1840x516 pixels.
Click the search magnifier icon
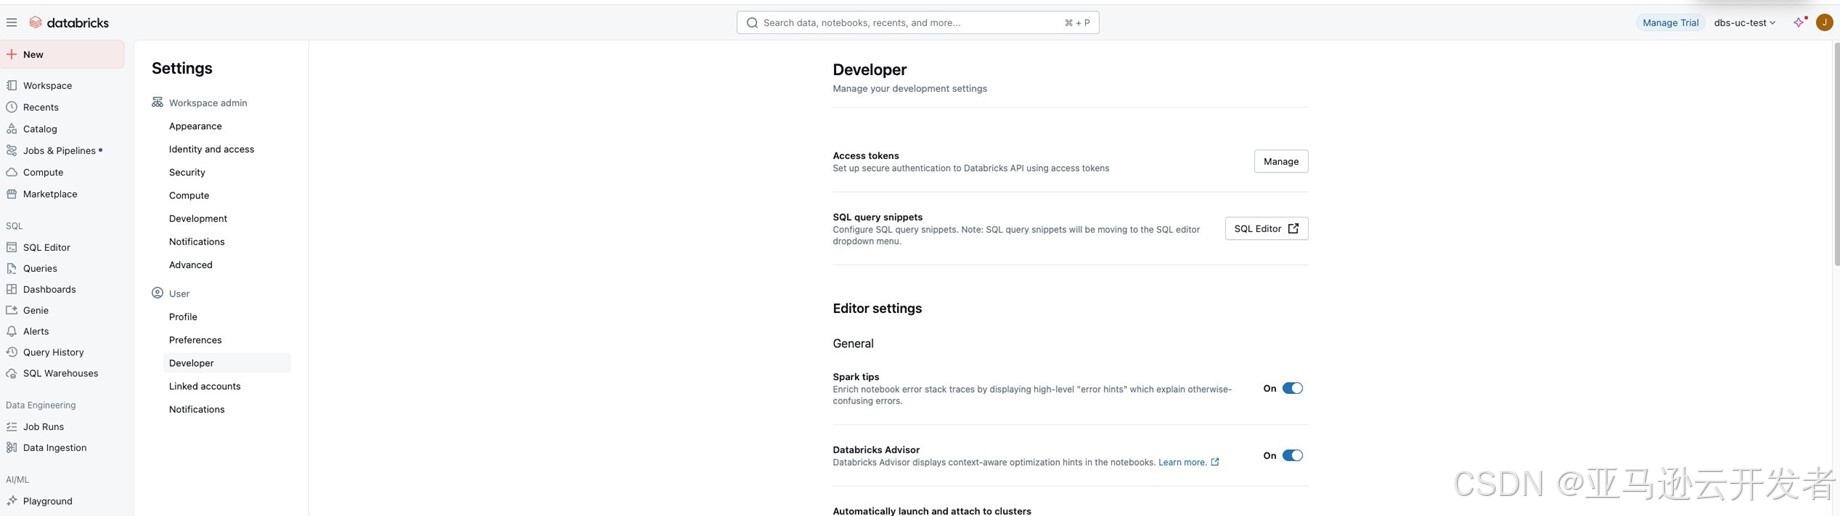point(752,22)
